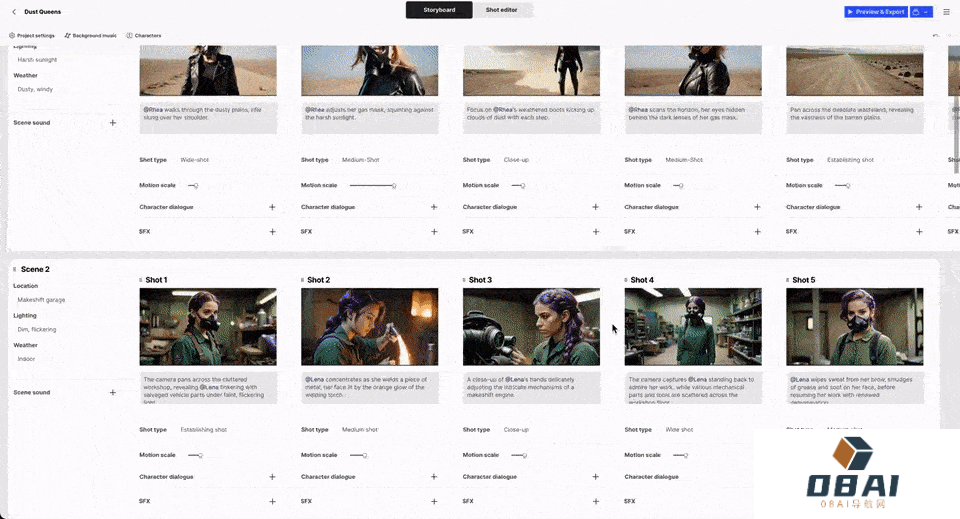Open the Characters panel
This screenshot has width=960, height=519.
pos(144,35)
